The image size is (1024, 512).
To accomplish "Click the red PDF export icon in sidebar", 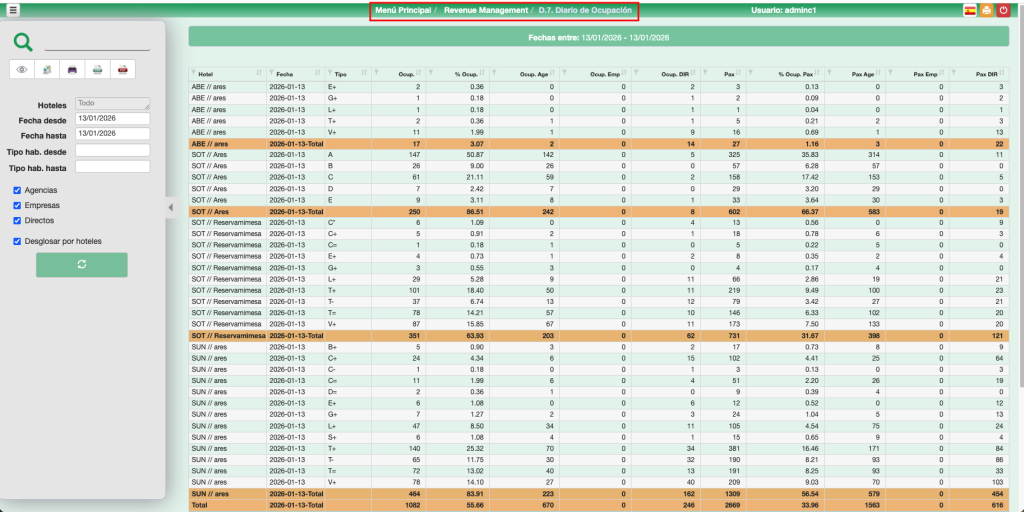I will pyautogui.click(x=122, y=70).
